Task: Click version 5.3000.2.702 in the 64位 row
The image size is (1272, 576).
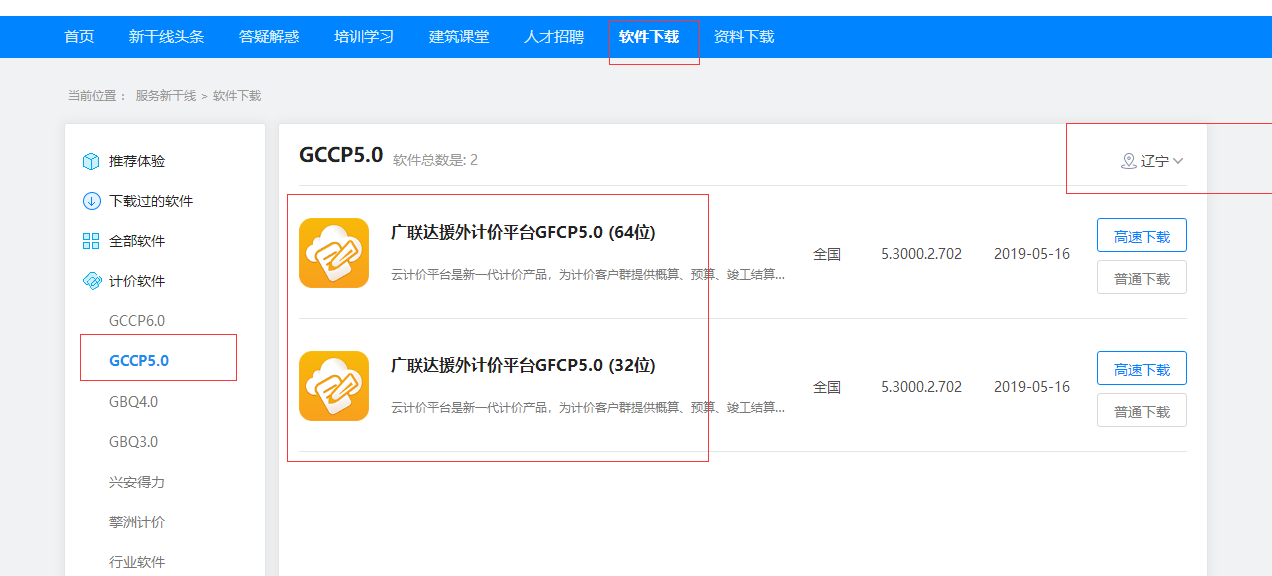Action: [x=921, y=254]
